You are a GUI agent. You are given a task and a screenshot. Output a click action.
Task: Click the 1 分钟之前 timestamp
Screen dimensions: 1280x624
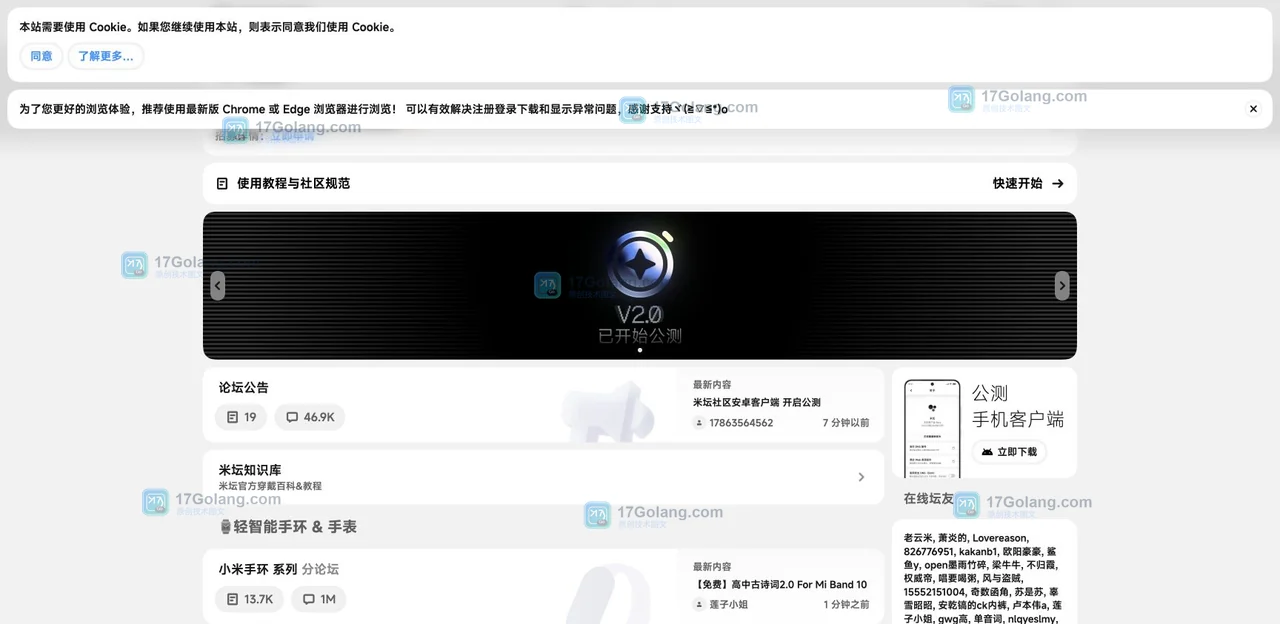[x=846, y=605]
